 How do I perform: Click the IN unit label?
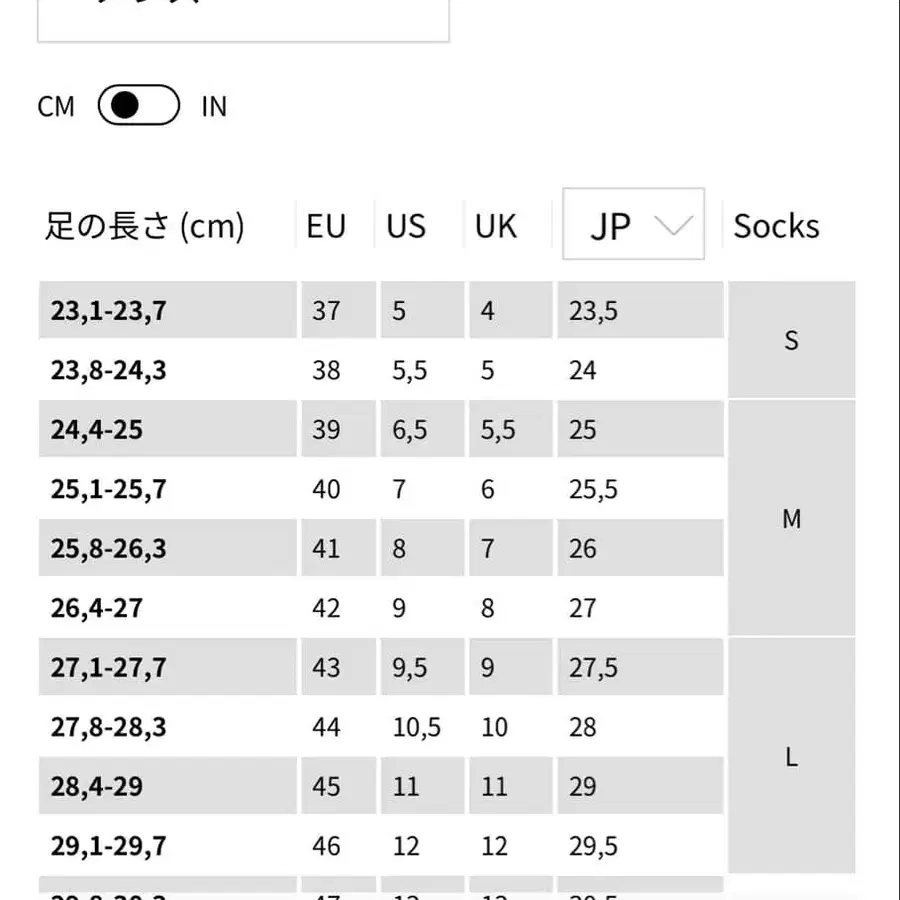214,107
